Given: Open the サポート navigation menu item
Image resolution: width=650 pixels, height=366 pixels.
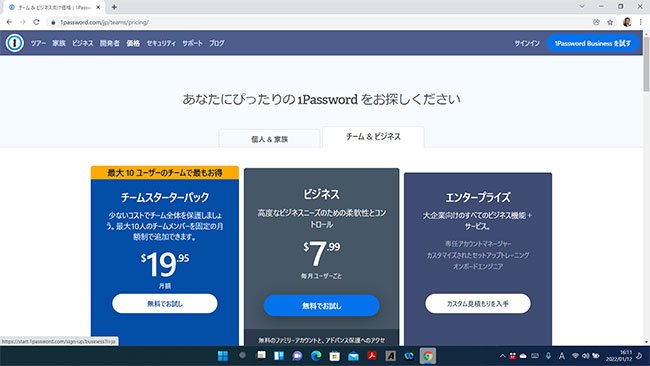Looking at the screenshot, I should point(192,43).
